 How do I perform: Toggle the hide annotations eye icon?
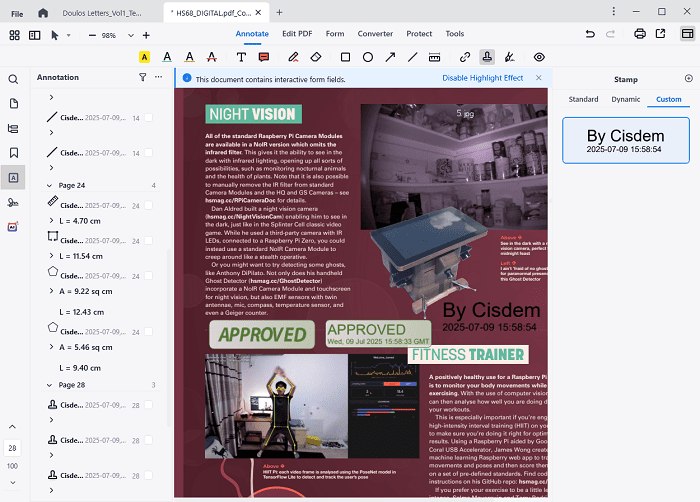coord(540,57)
